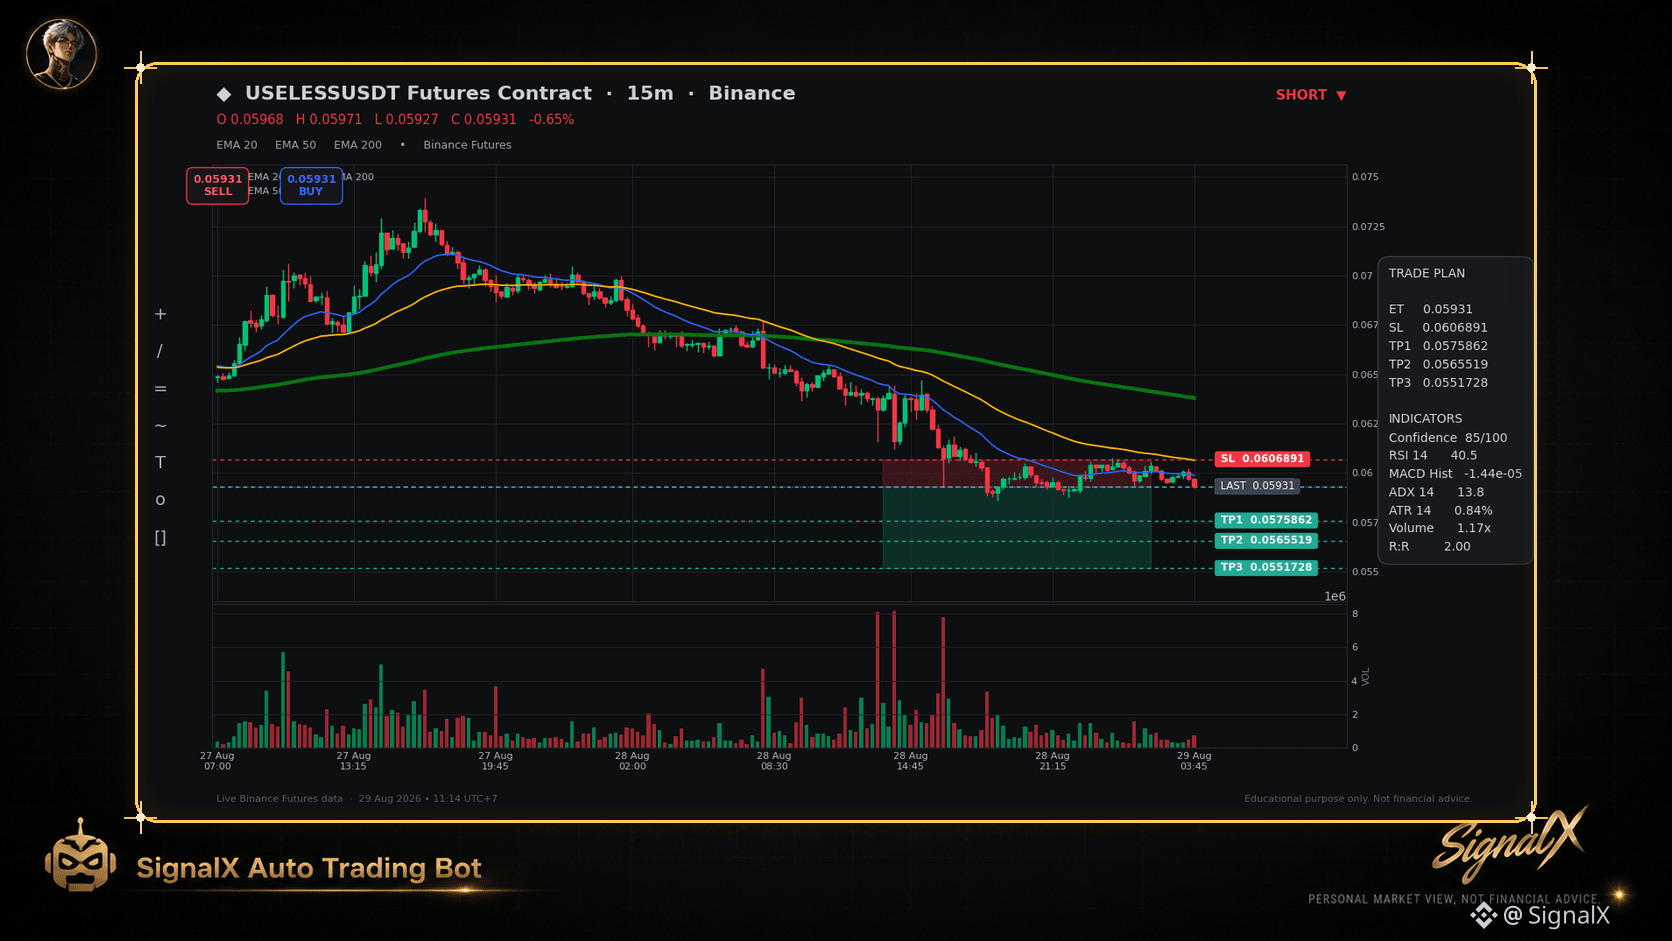Click the red SELL 0.05931 button
Image resolution: width=1672 pixels, height=941 pixels.
217,185
